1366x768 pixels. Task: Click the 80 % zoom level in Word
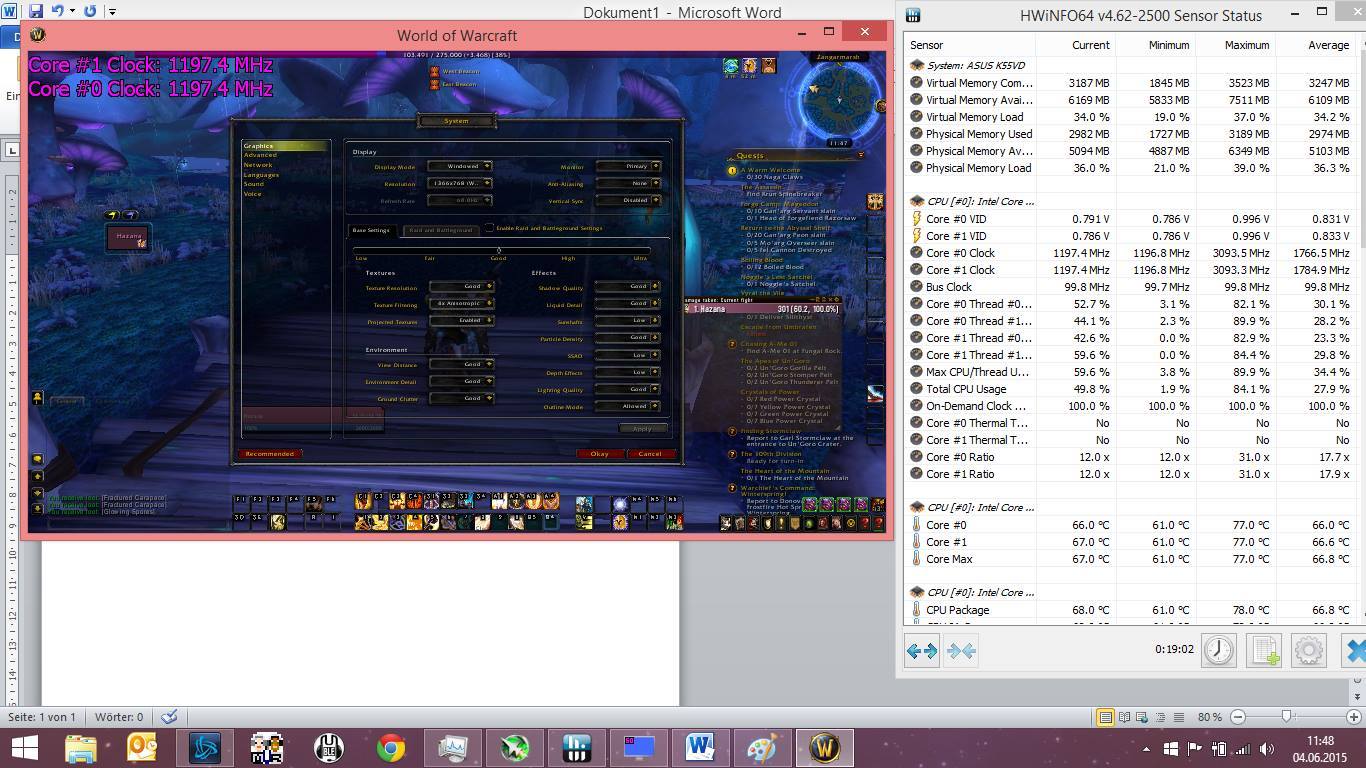pos(1210,717)
